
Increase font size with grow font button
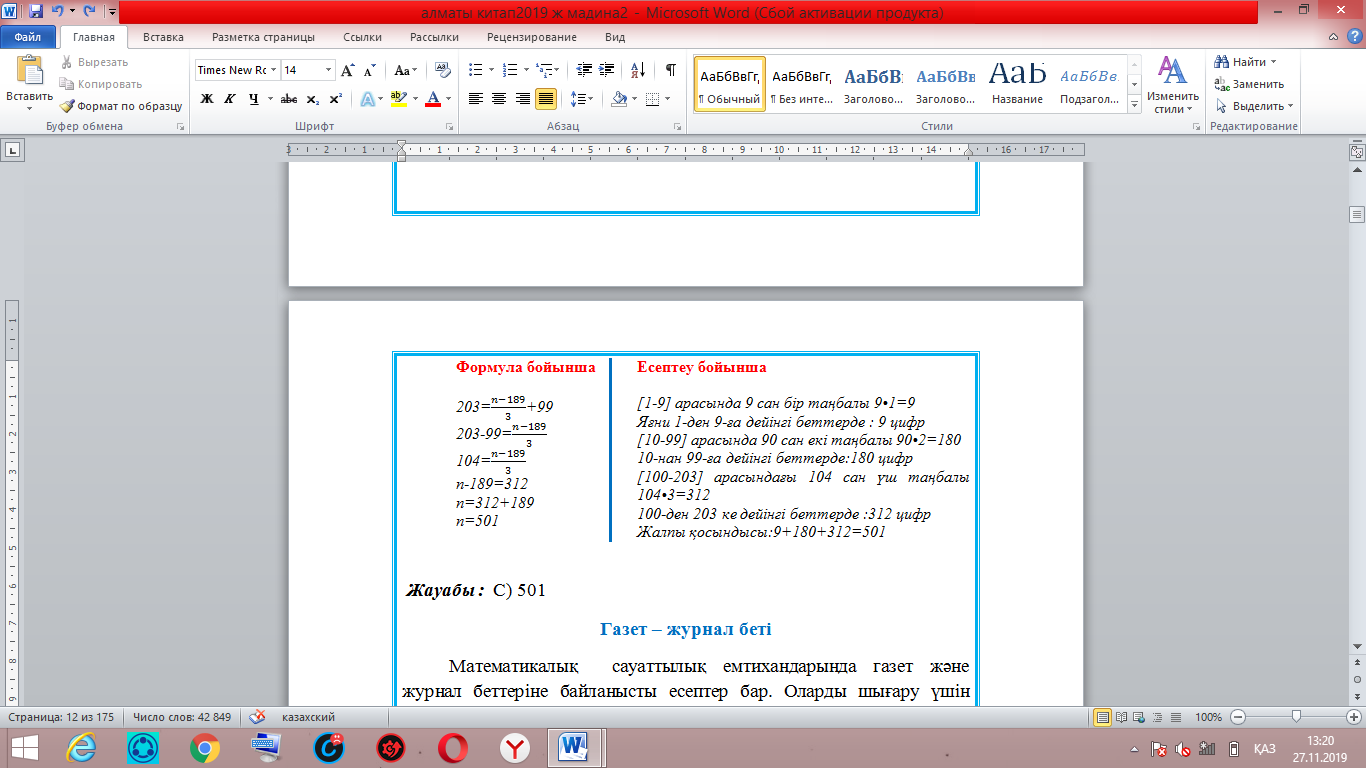pos(348,70)
